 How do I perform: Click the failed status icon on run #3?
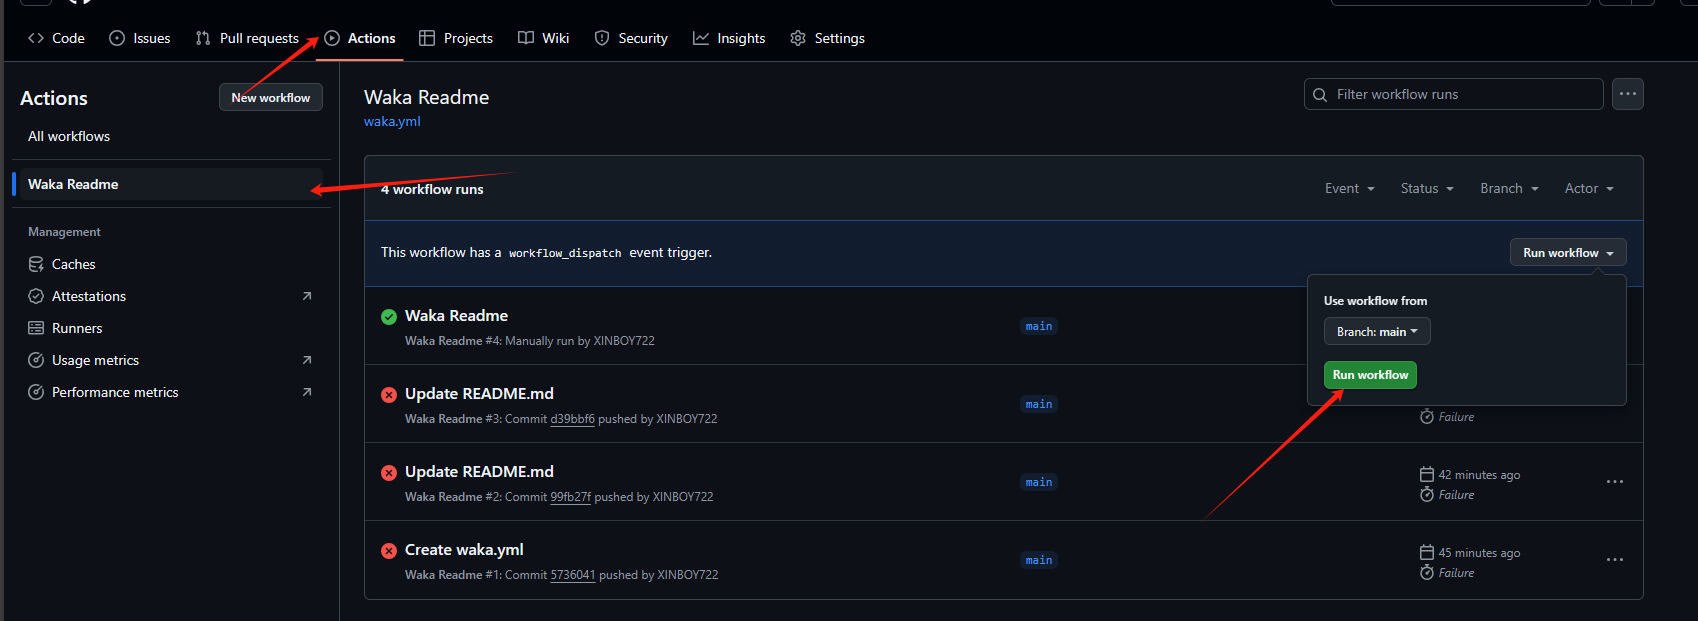[x=389, y=395]
